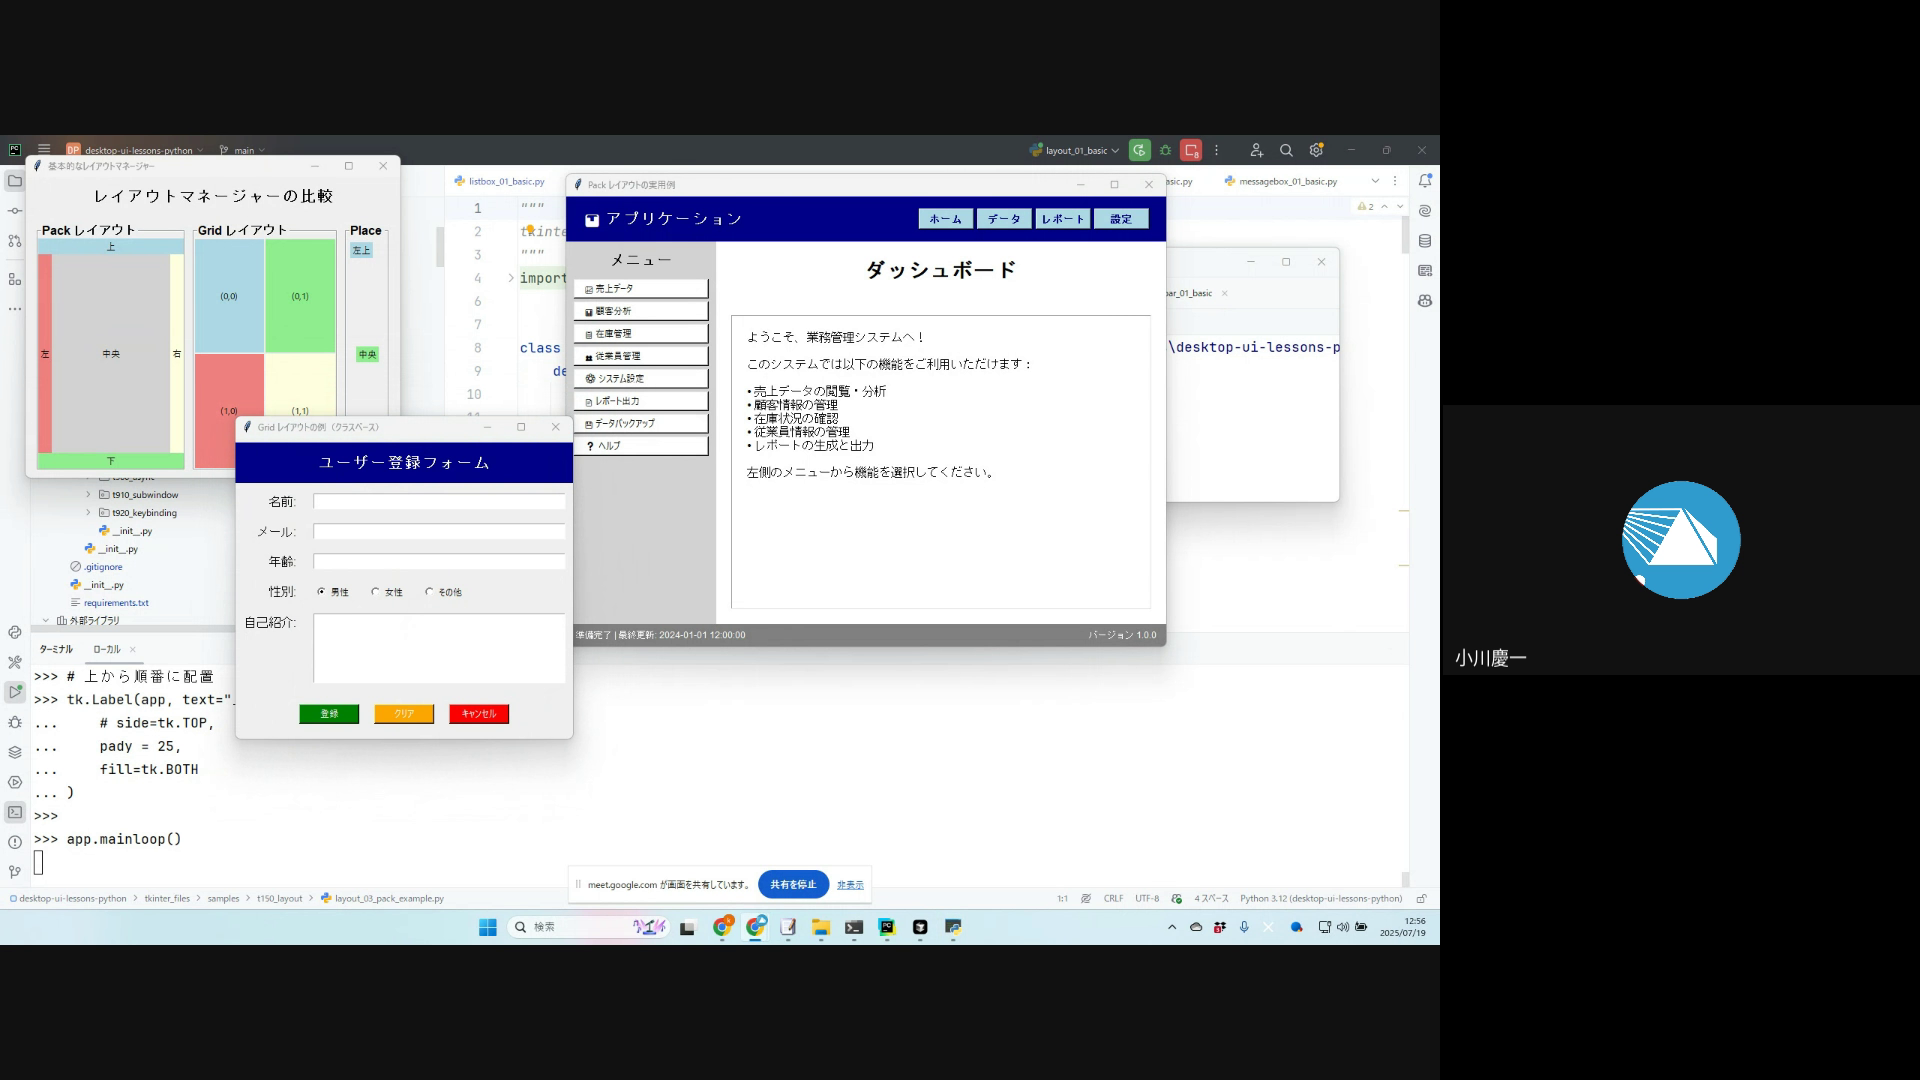Select the その他 radio button
The height and width of the screenshot is (1080, 1920).
coord(429,592)
